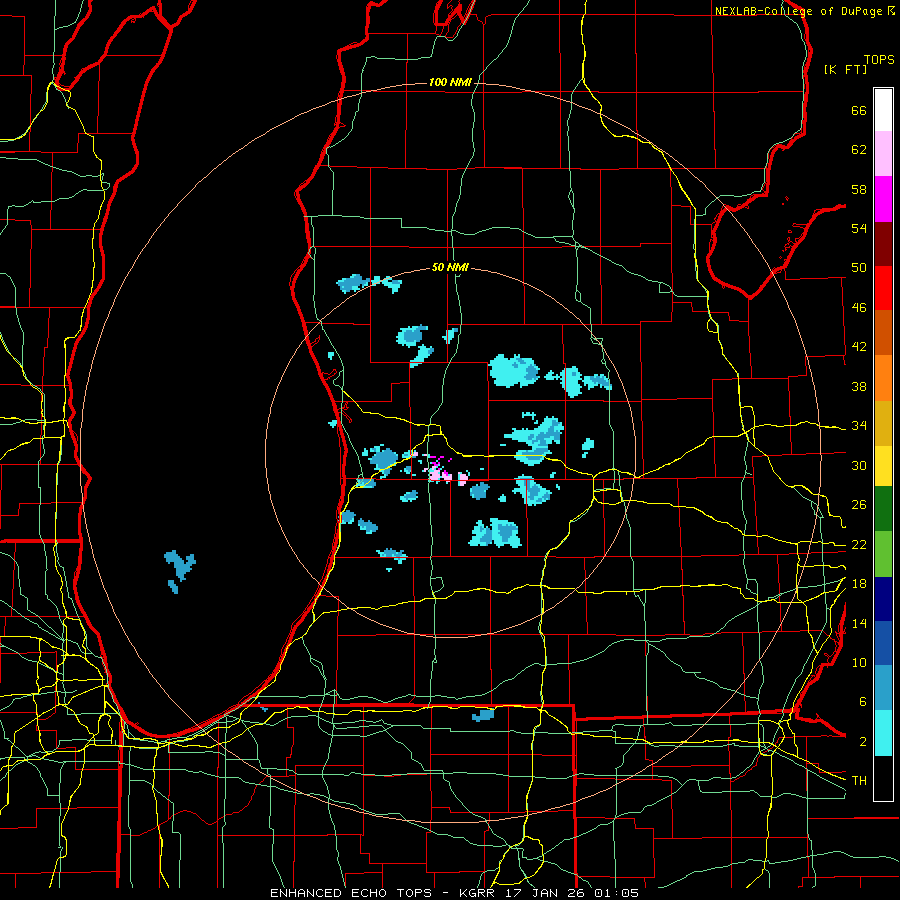The height and width of the screenshot is (900, 900).
Task: Click the gold 38 kft legend swatch
Action: tap(883, 423)
